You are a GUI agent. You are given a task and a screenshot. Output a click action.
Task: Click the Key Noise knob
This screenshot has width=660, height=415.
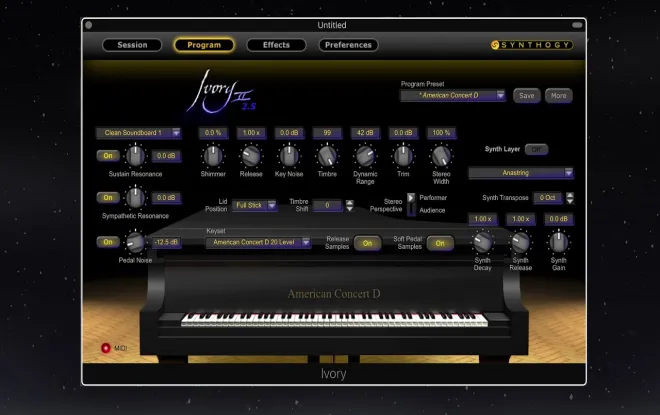(289, 156)
